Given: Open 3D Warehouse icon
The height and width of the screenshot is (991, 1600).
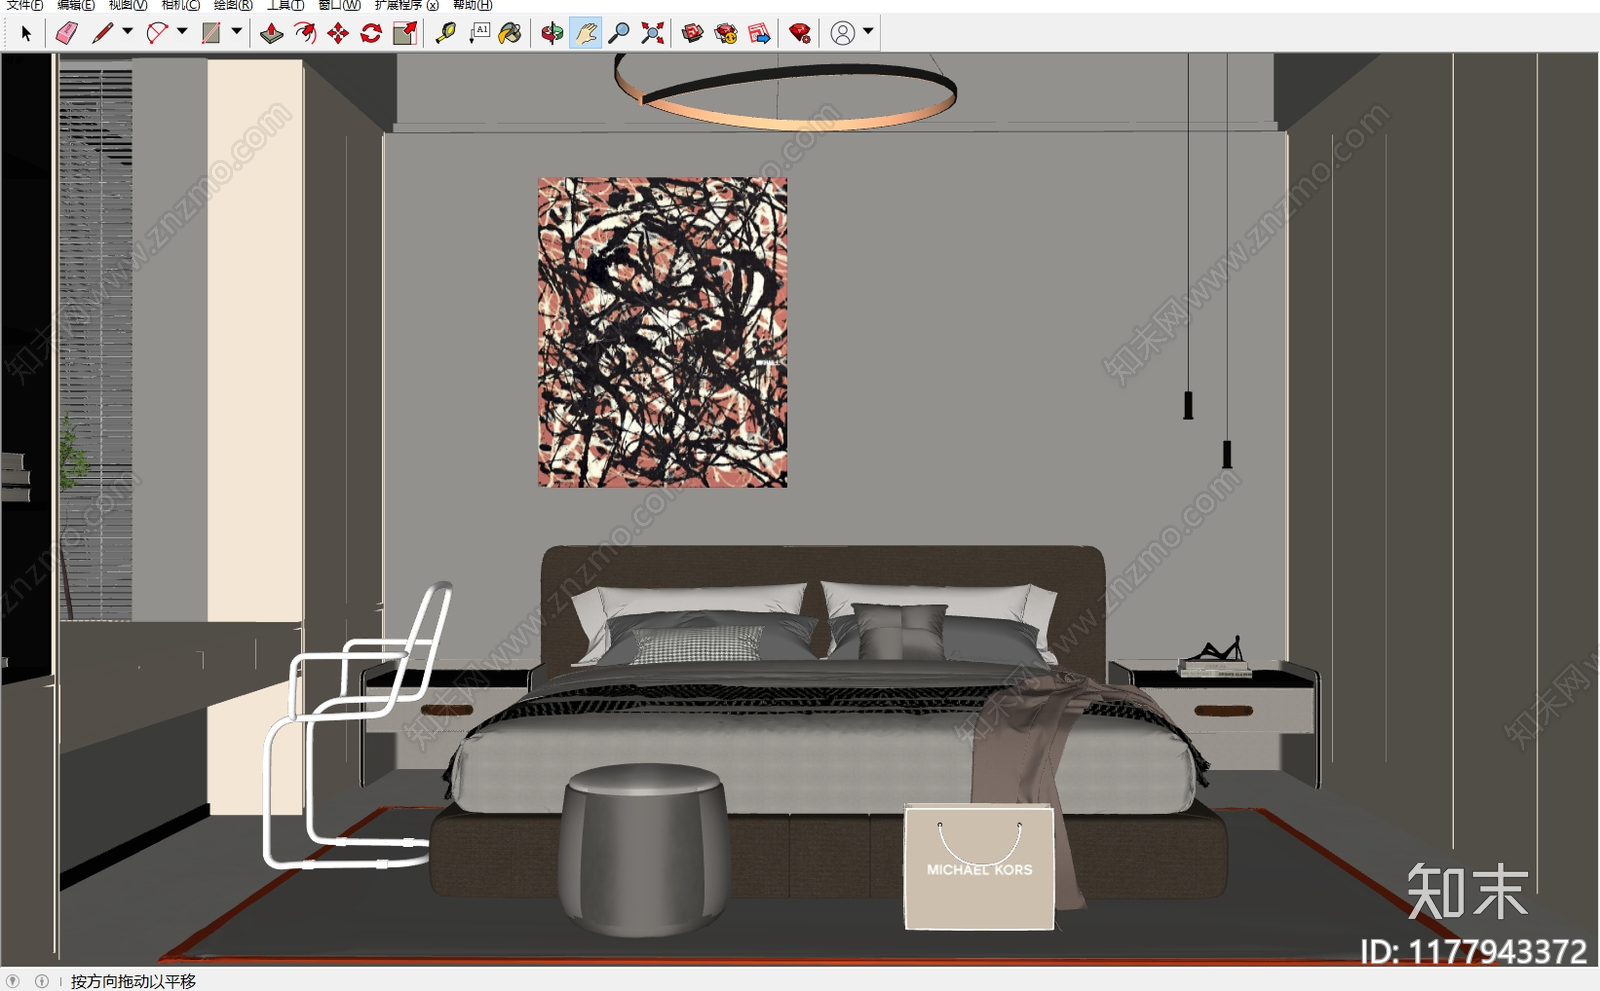Looking at the screenshot, I should coord(692,33).
